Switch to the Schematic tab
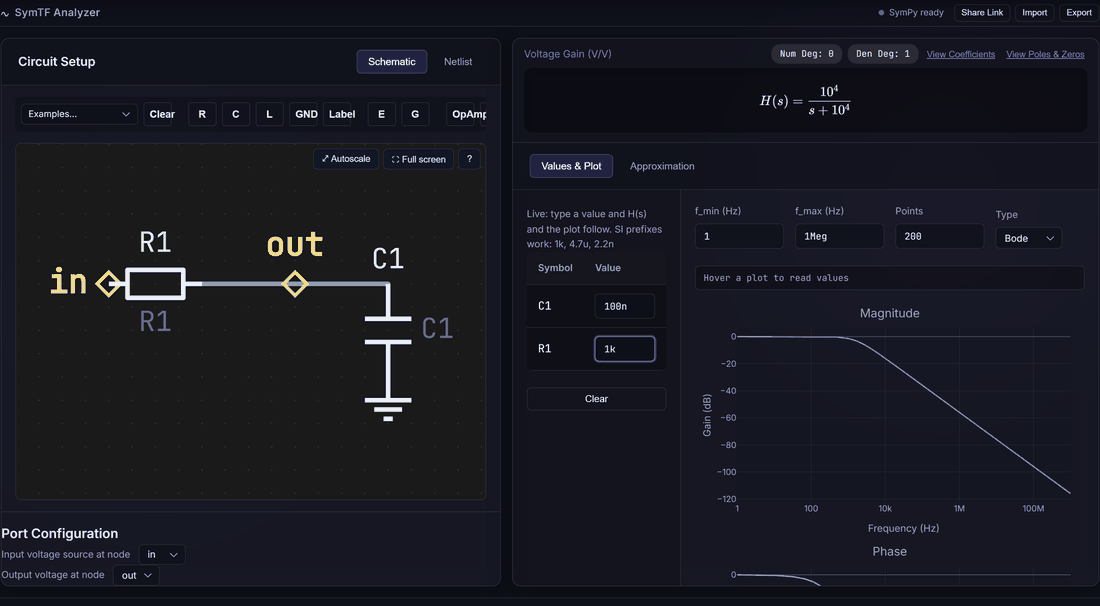1100x606 pixels. [391, 62]
